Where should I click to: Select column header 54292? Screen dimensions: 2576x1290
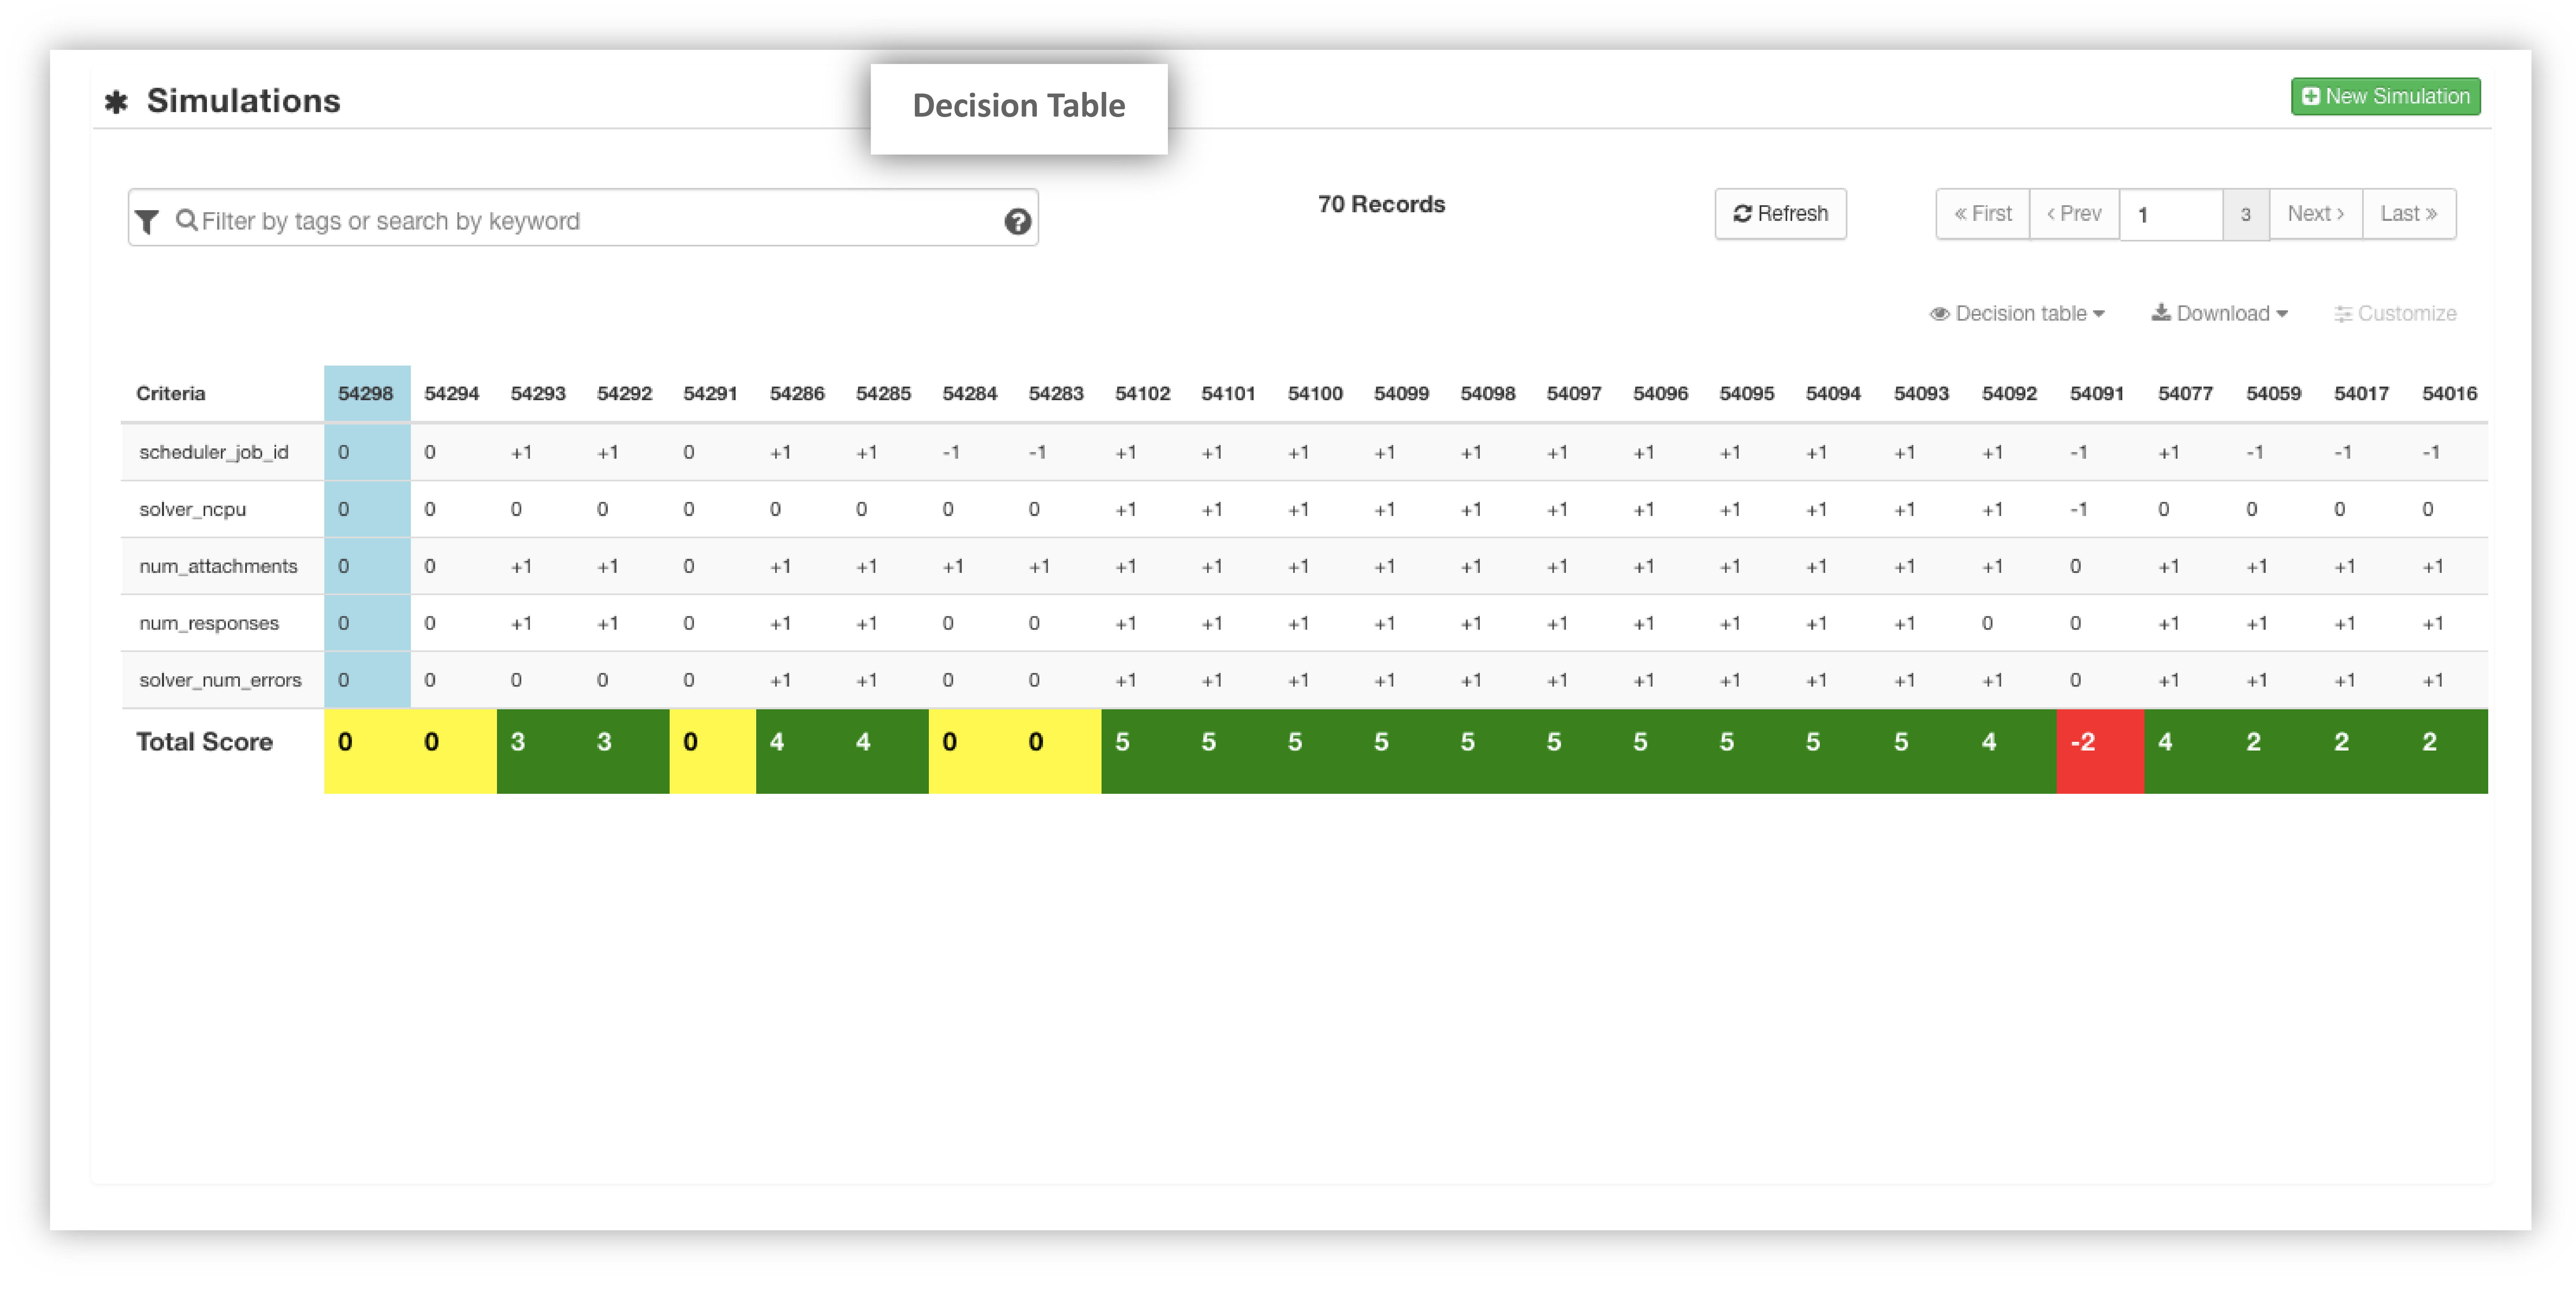tap(625, 393)
